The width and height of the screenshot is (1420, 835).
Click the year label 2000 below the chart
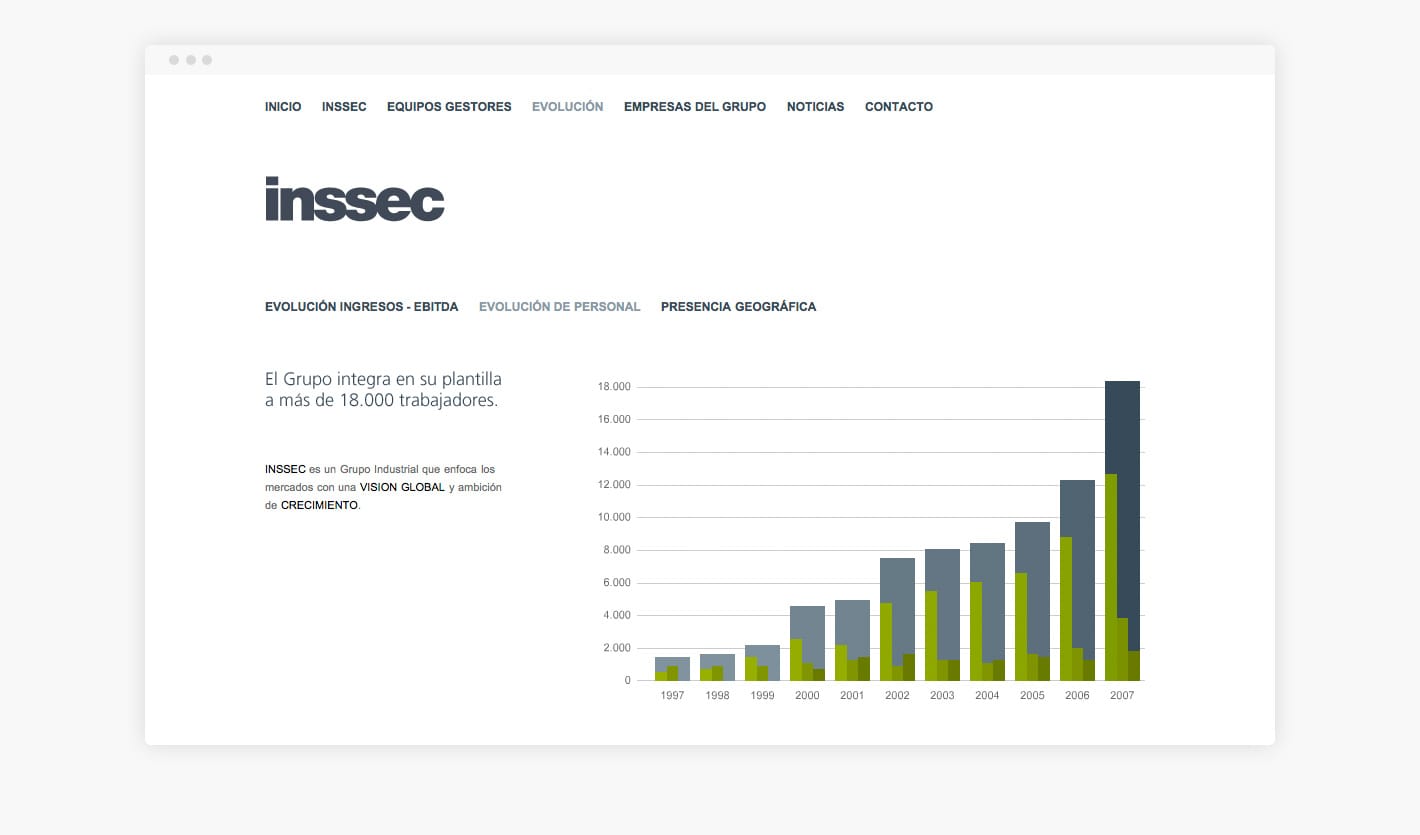click(x=807, y=694)
